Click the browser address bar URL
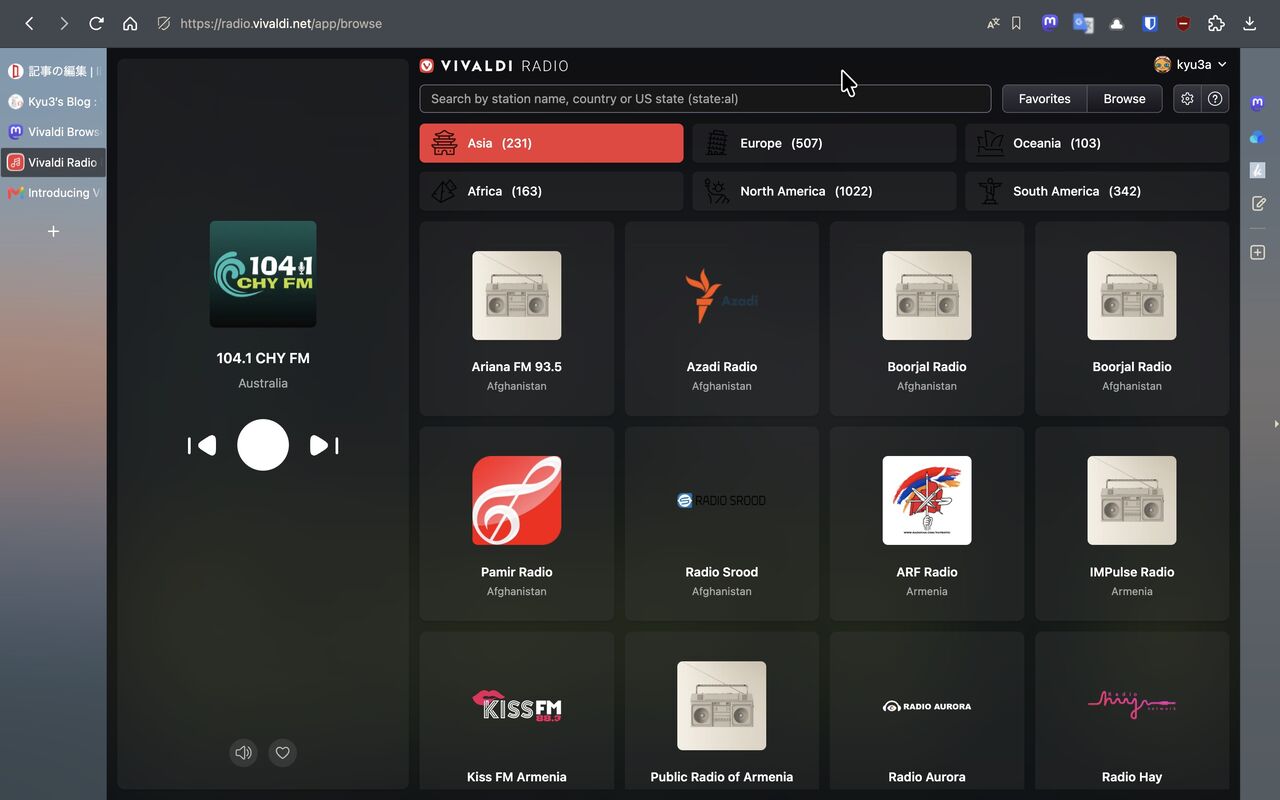The height and width of the screenshot is (800, 1280). coord(281,23)
